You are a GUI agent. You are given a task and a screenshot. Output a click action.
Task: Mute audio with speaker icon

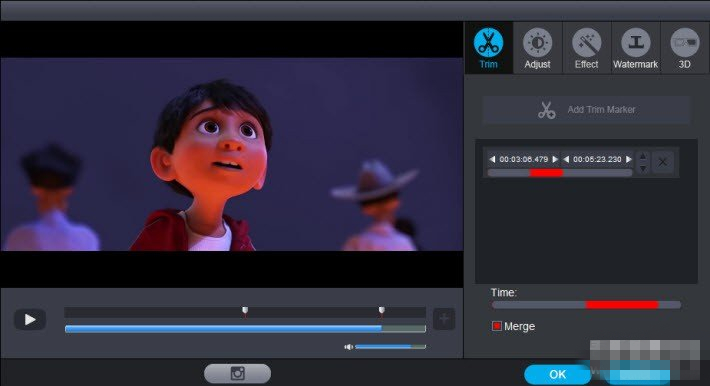click(x=348, y=347)
